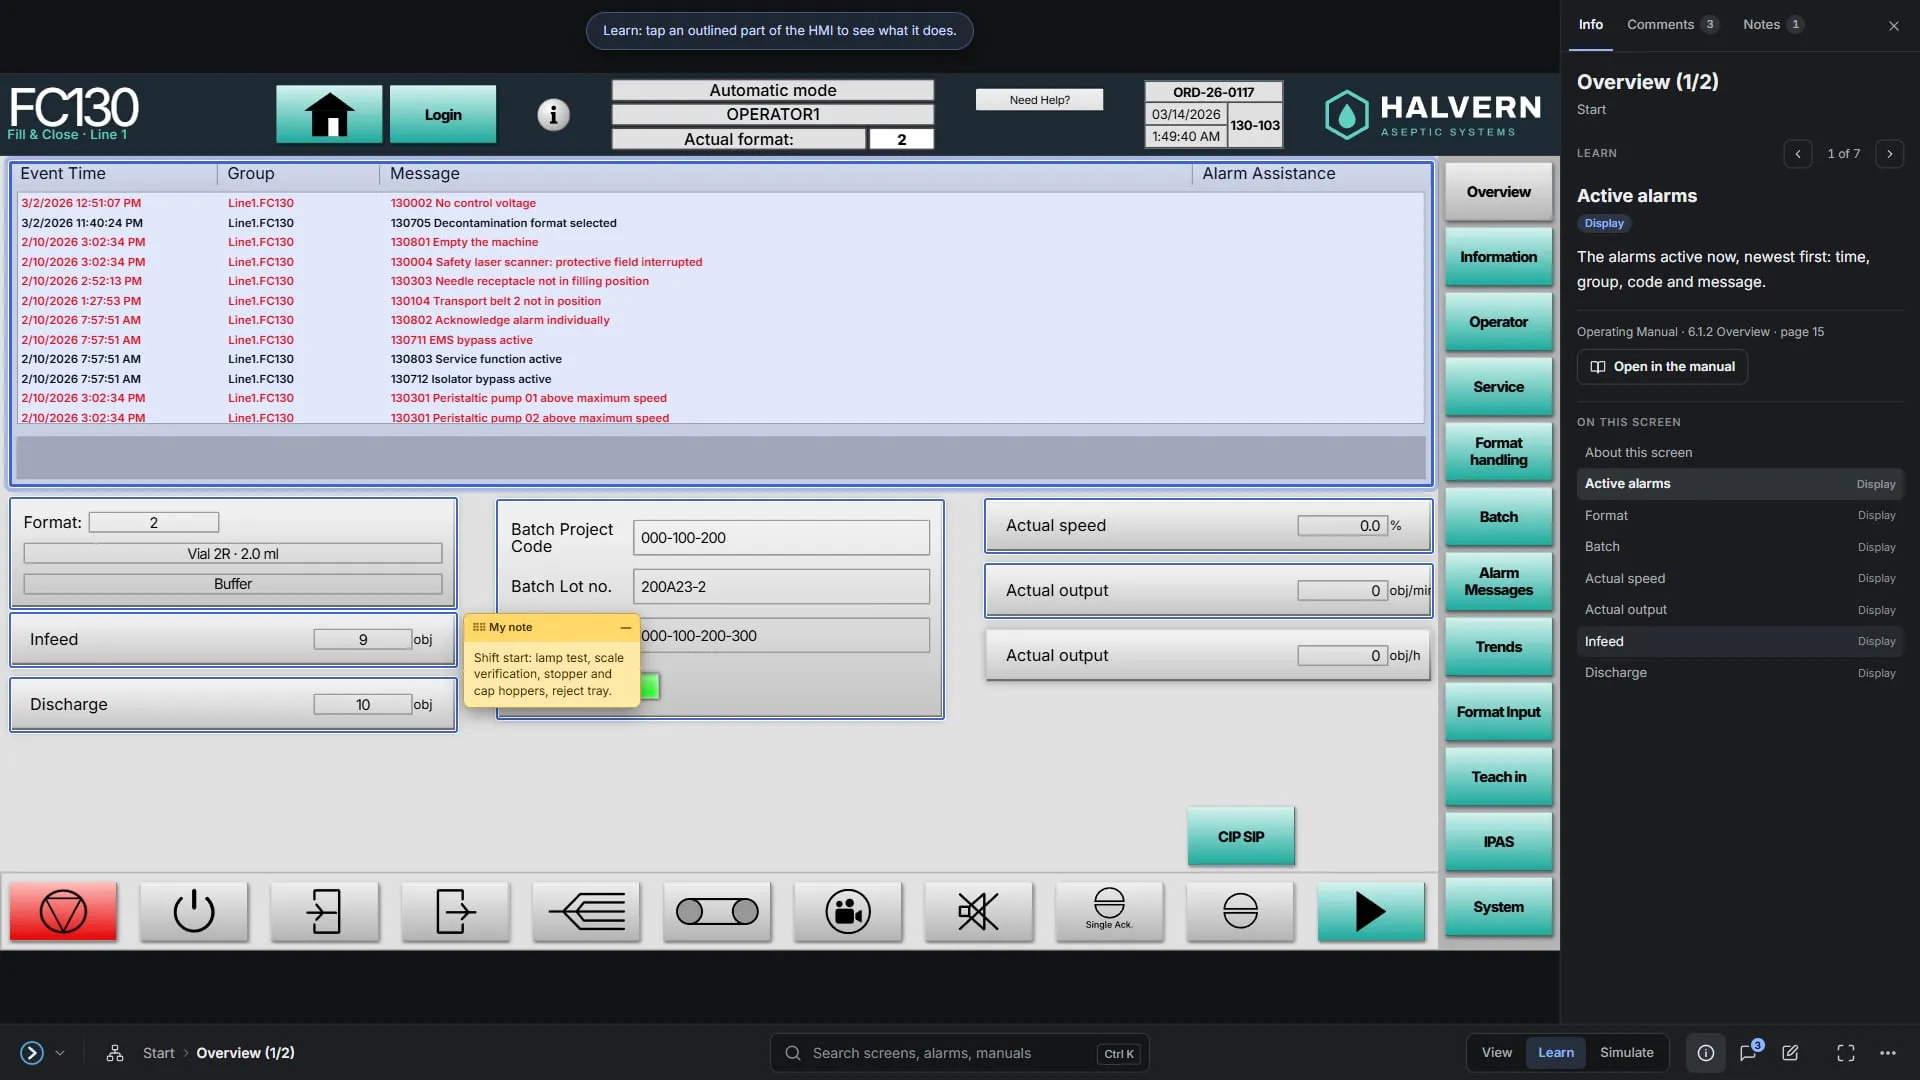The height and width of the screenshot is (1080, 1920).
Task: Open the Trends menu button
Action: (x=1499, y=646)
